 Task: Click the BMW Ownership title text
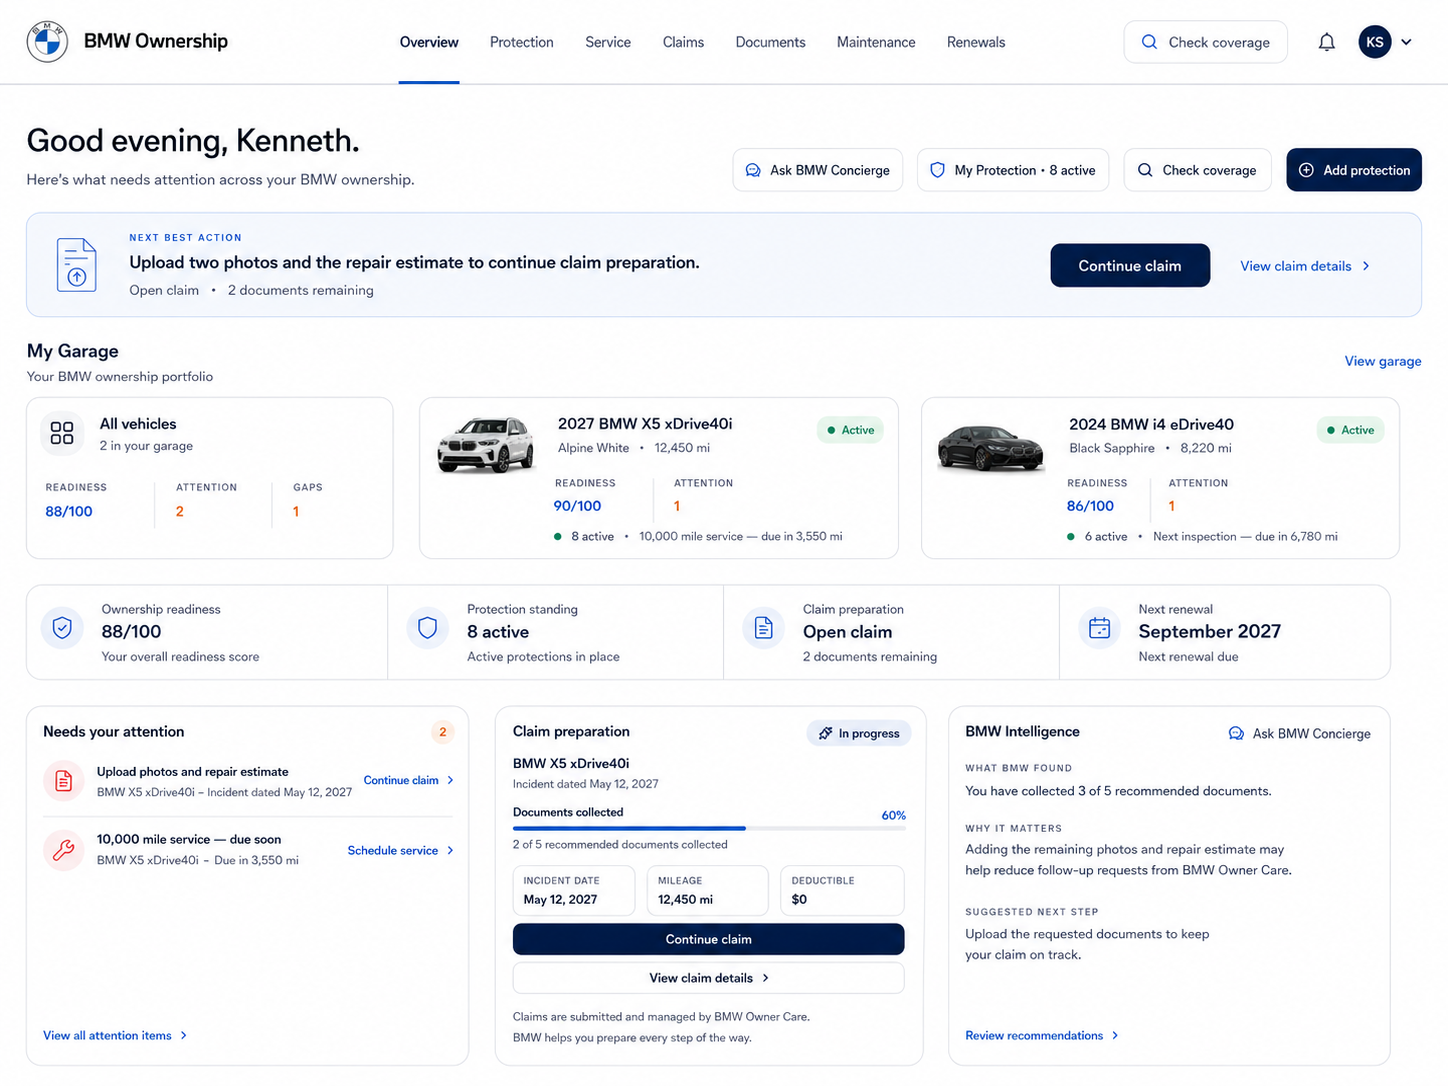tap(156, 41)
